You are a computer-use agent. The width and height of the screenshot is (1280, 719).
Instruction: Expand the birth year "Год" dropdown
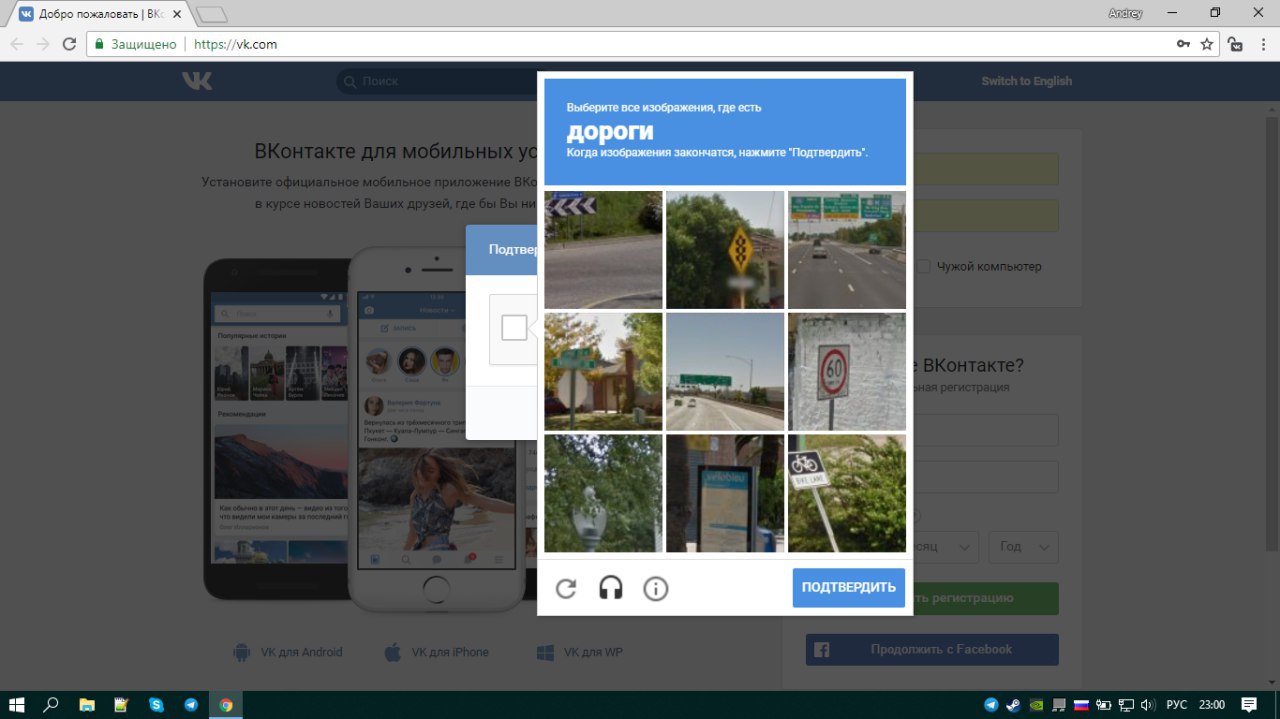pos(1023,547)
